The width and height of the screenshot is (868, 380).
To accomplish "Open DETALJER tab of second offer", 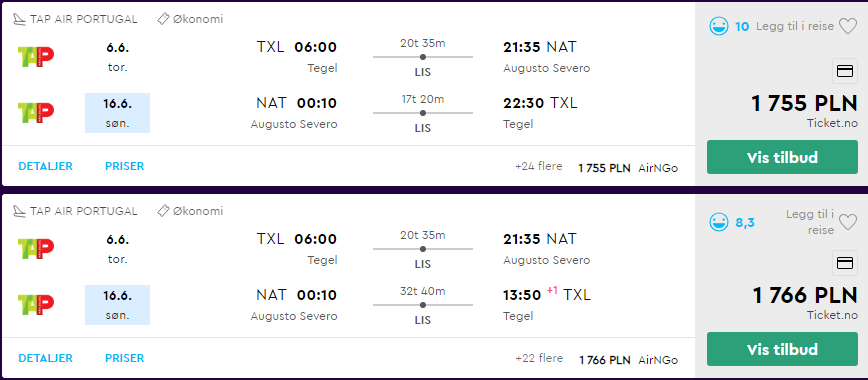I will click(x=45, y=358).
